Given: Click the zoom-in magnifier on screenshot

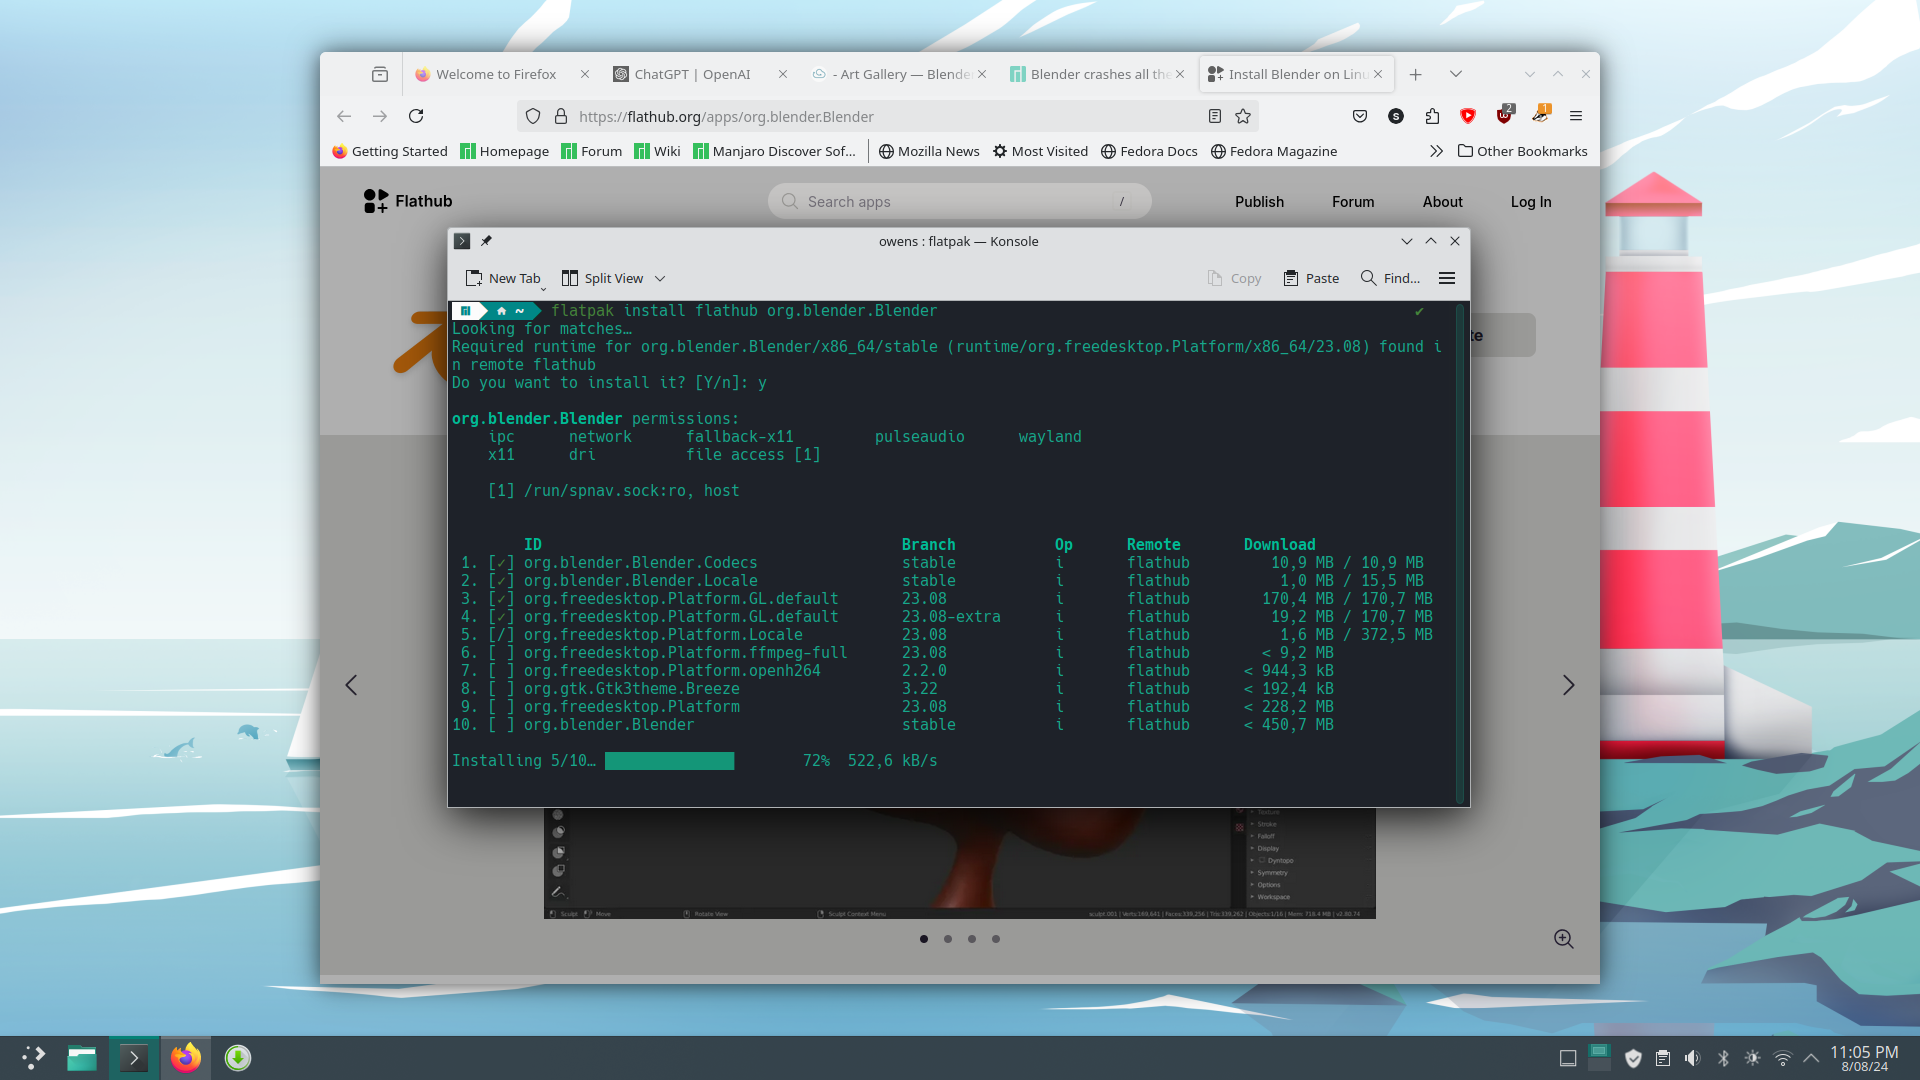Looking at the screenshot, I should (x=1564, y=939).
